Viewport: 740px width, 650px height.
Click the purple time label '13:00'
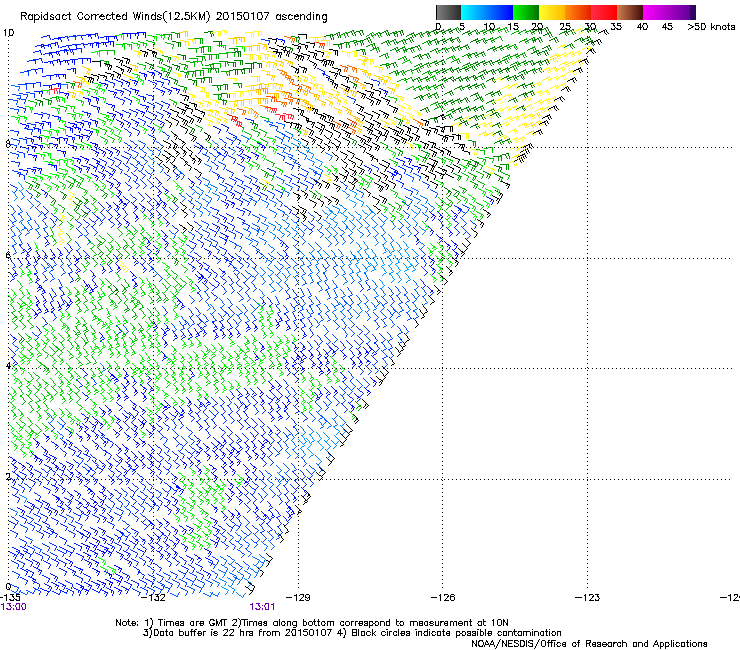[x=14, y=607]
